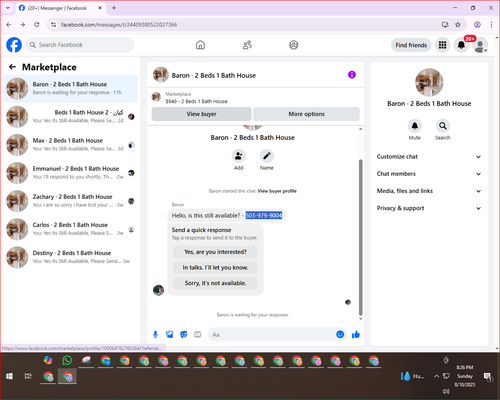The width and height of the screenshot is (500, 400).
Task: Click the Facebook logo
Action: click(14, 45)
